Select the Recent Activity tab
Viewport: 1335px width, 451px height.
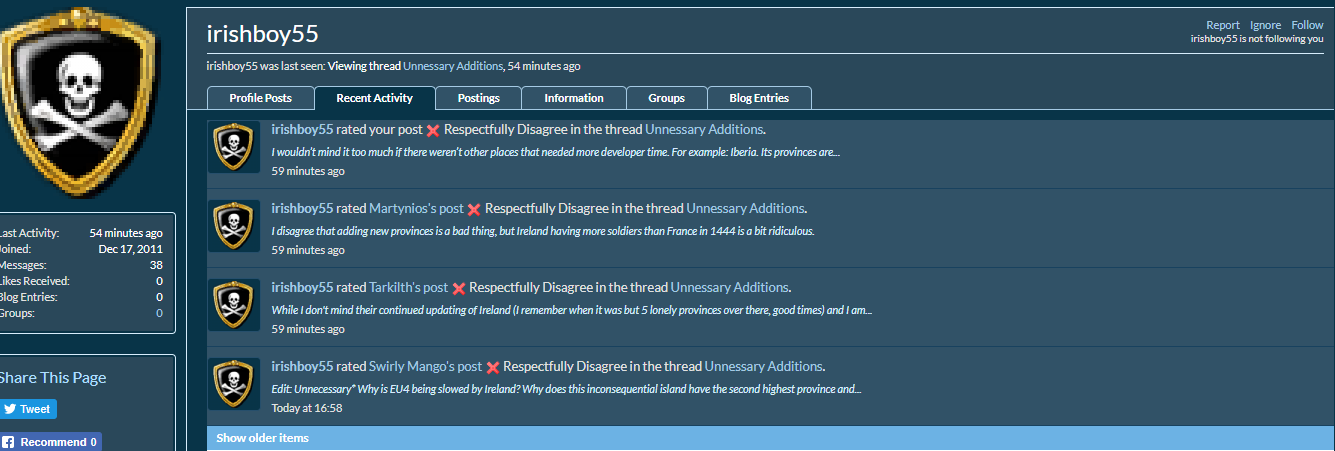coord(375,98)
